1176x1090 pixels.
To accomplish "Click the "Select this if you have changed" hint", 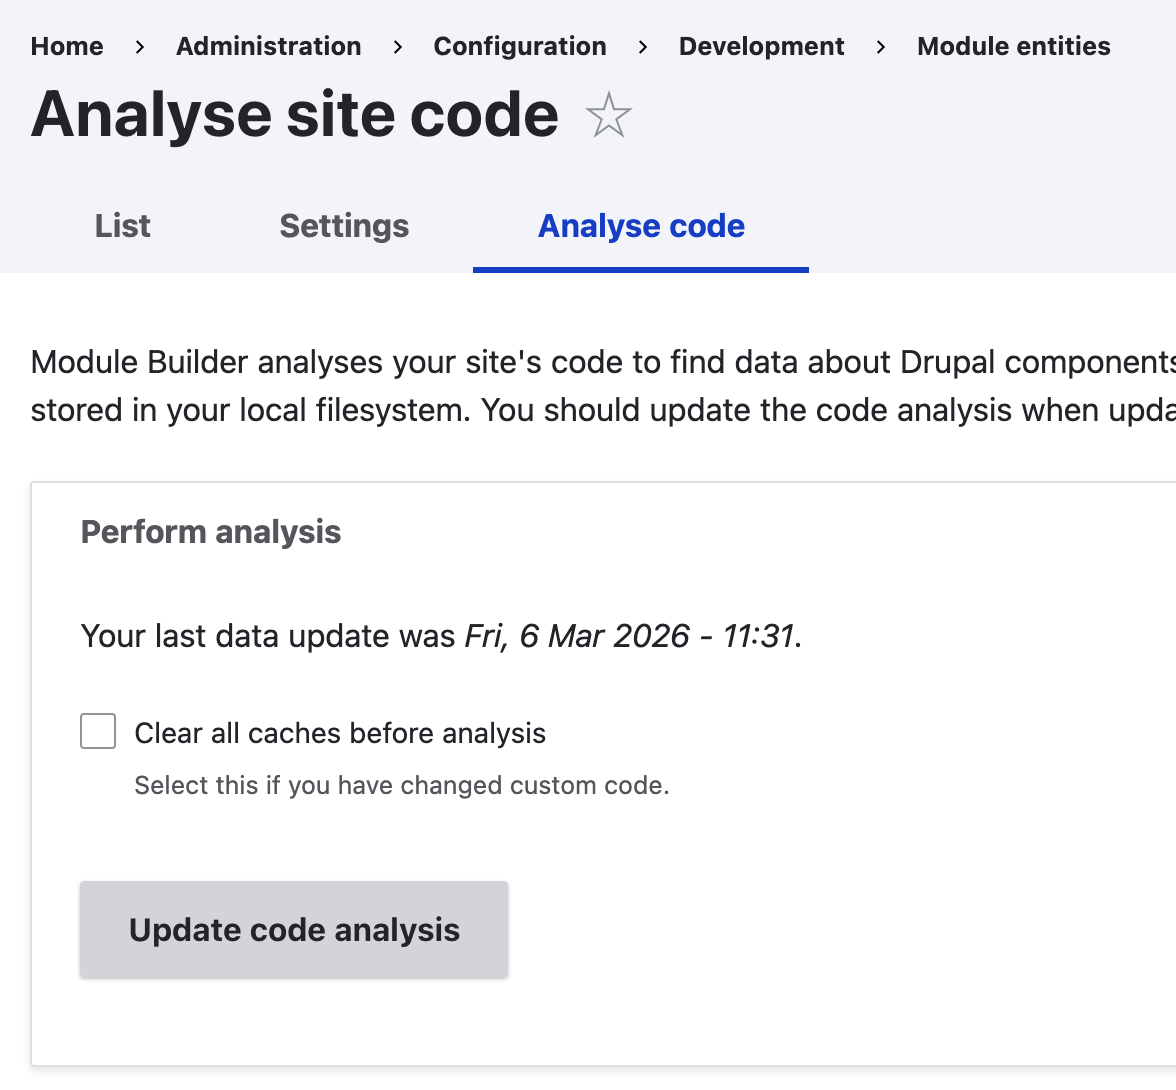I will 402,785.
